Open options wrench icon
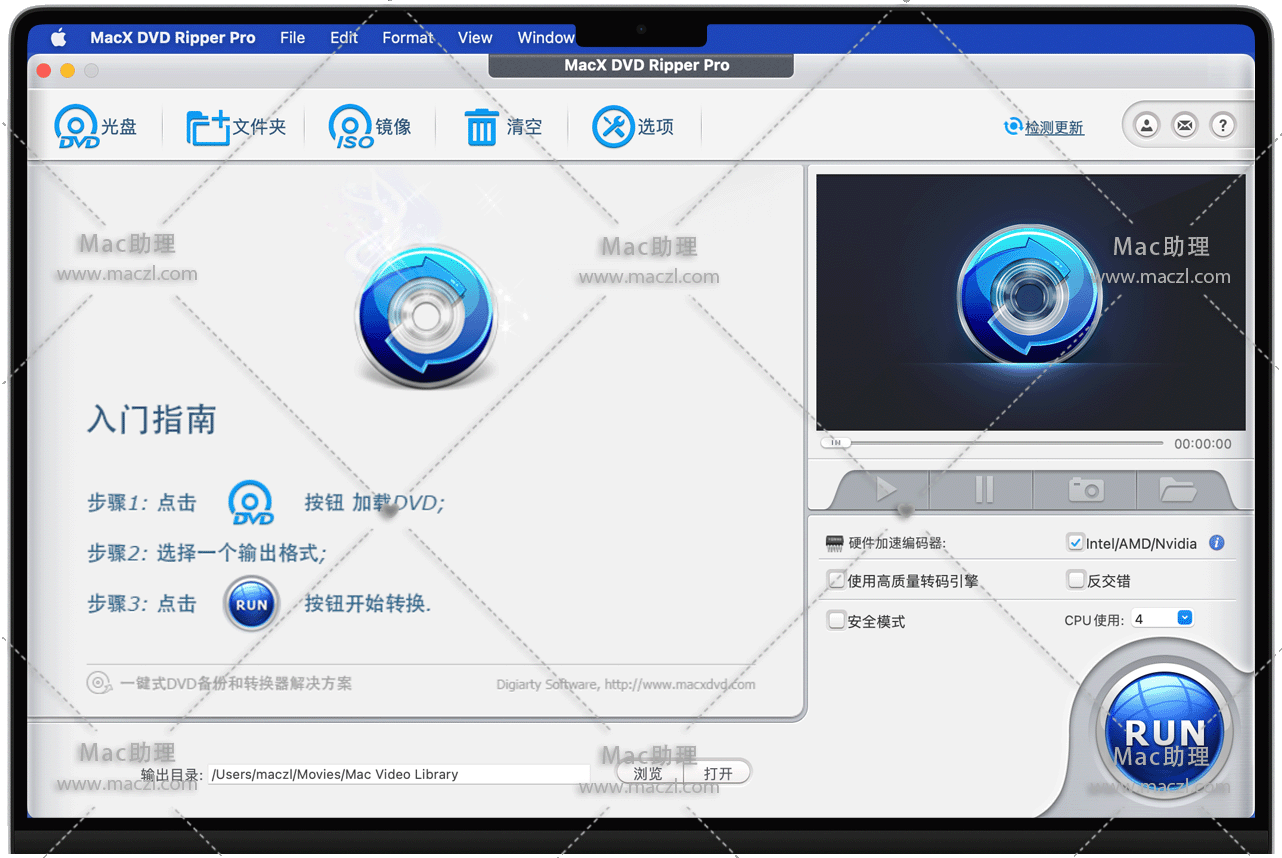This screenshot has width=1282, height=858. coord(613,127)
